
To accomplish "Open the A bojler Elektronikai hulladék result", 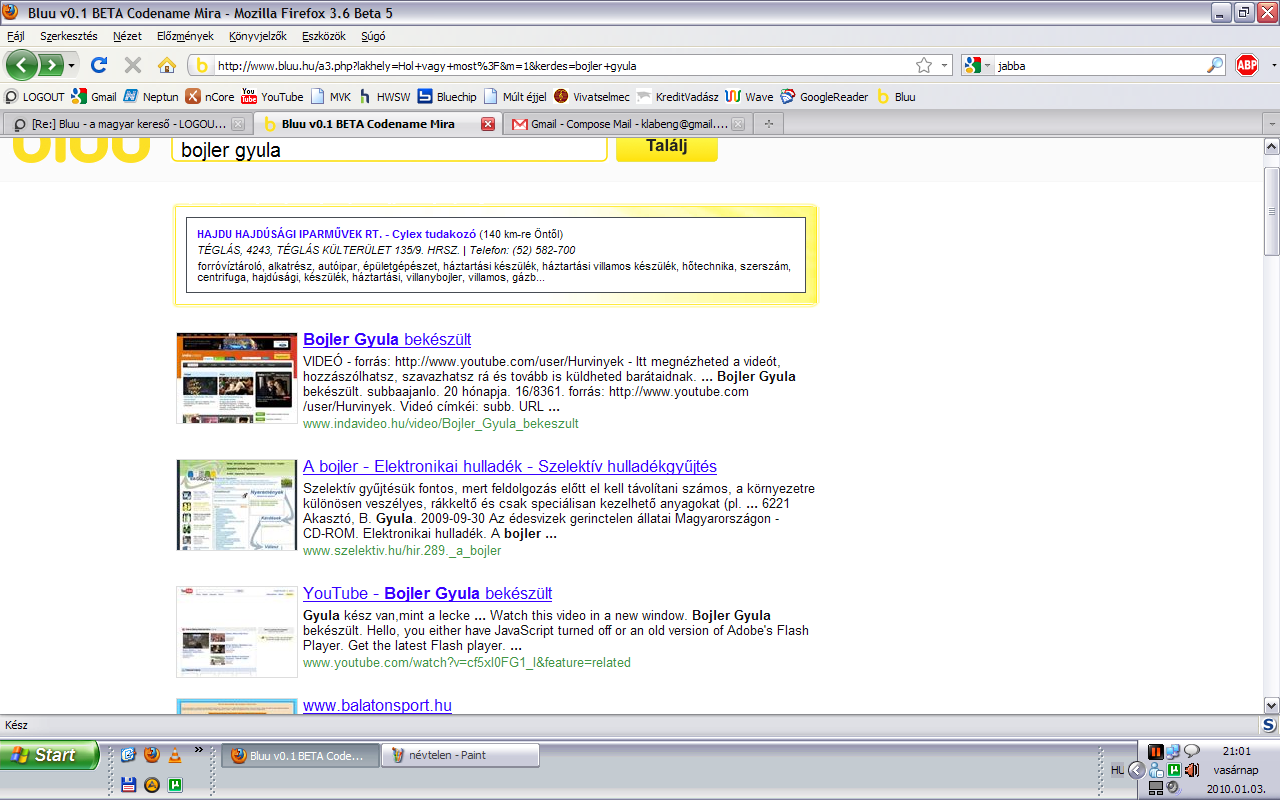I will click(510, 467).
